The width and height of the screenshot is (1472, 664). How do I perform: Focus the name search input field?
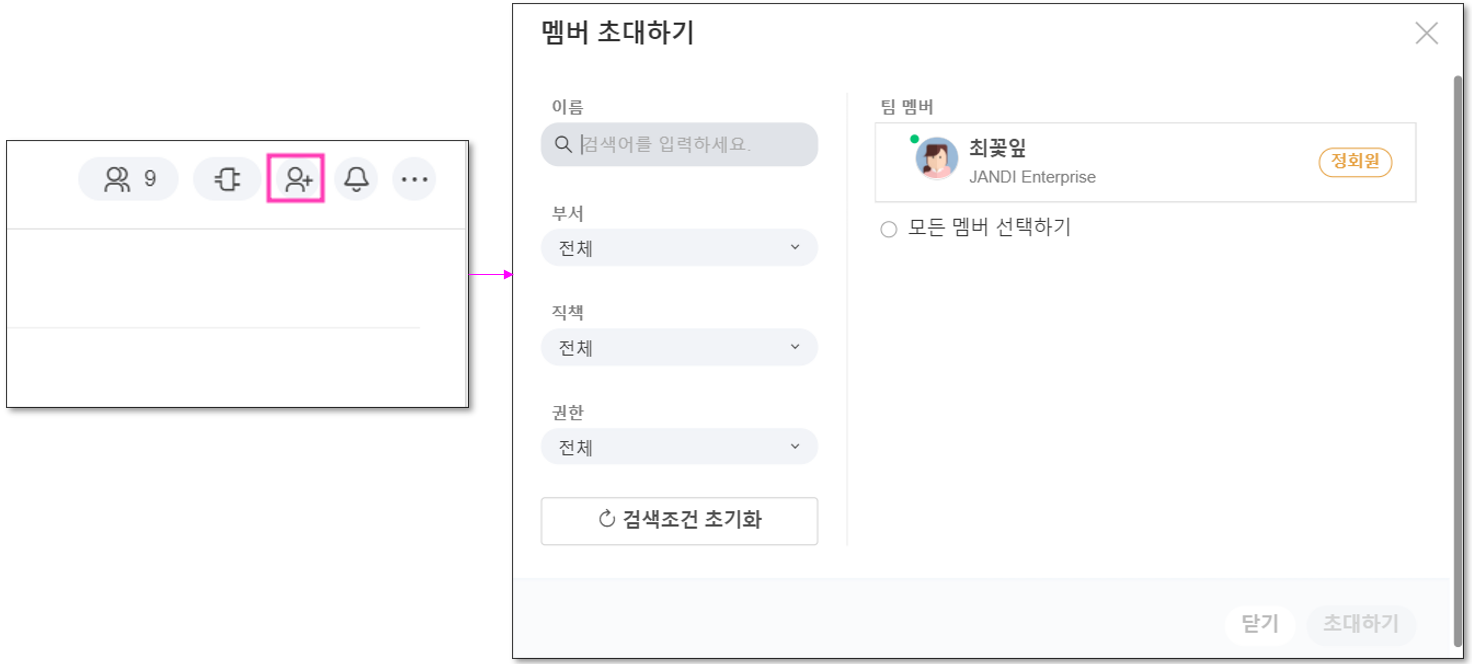[x=690, y=145]
